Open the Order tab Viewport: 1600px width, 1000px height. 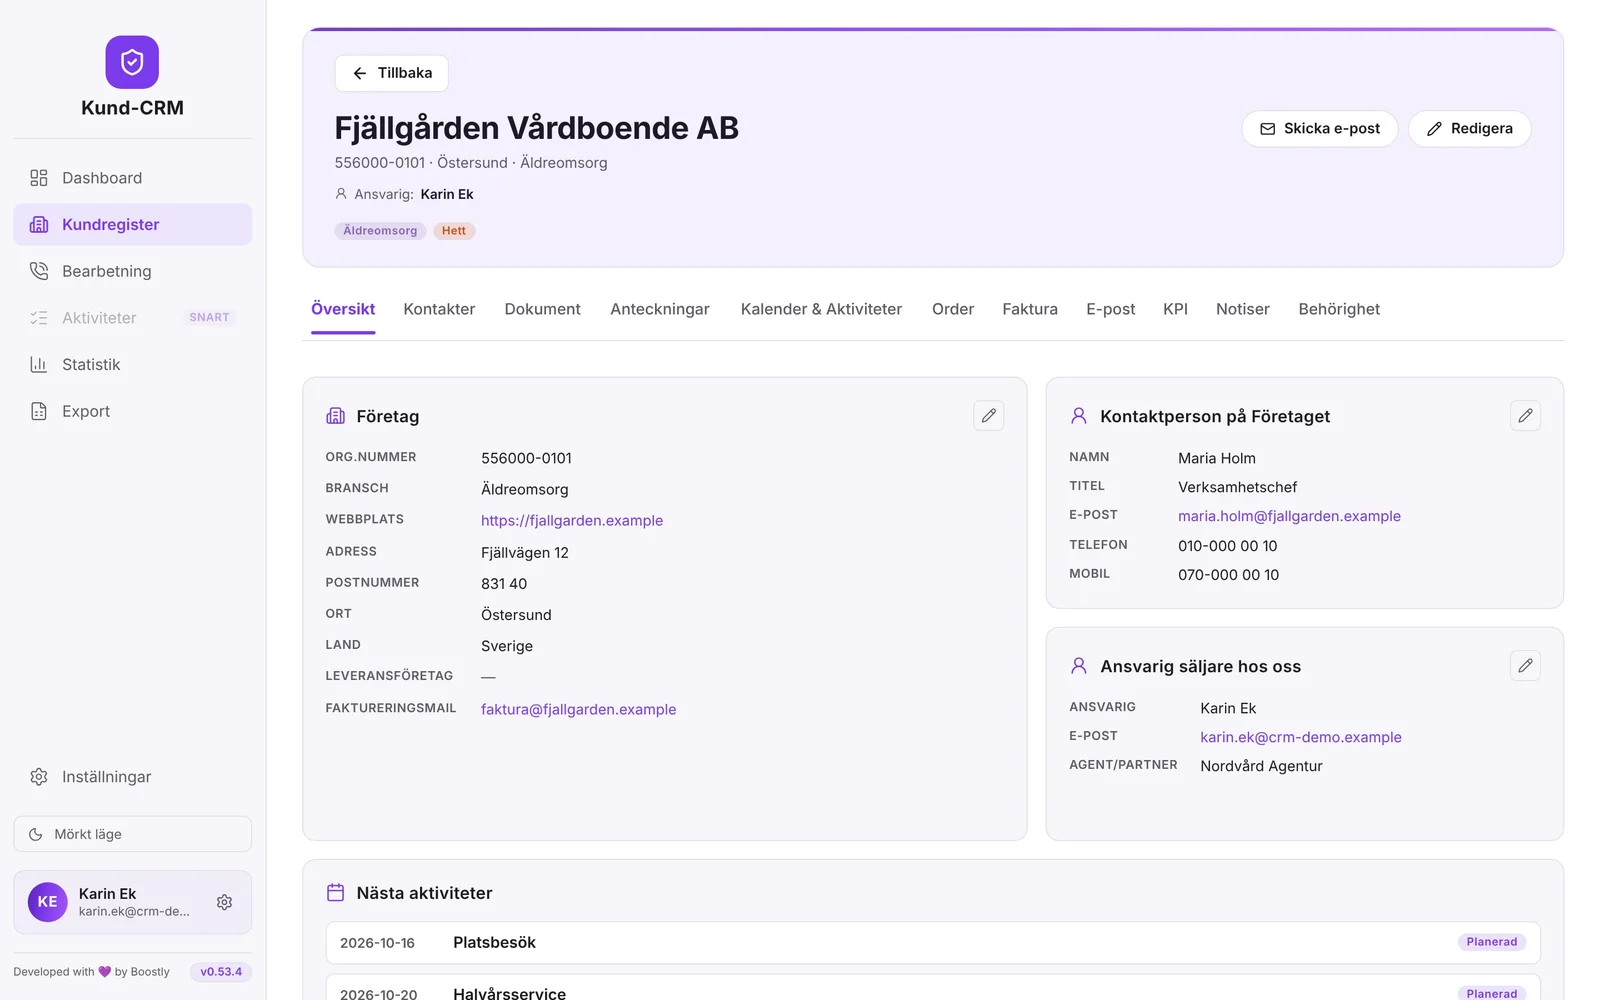pyautogui.click(x=953, y=309)
